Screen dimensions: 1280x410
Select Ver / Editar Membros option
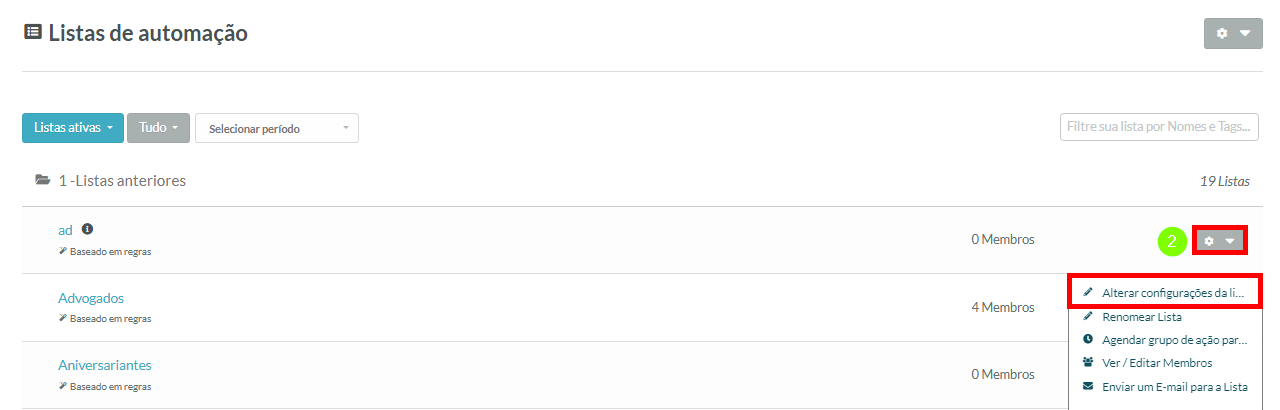tap(1156, 363)
